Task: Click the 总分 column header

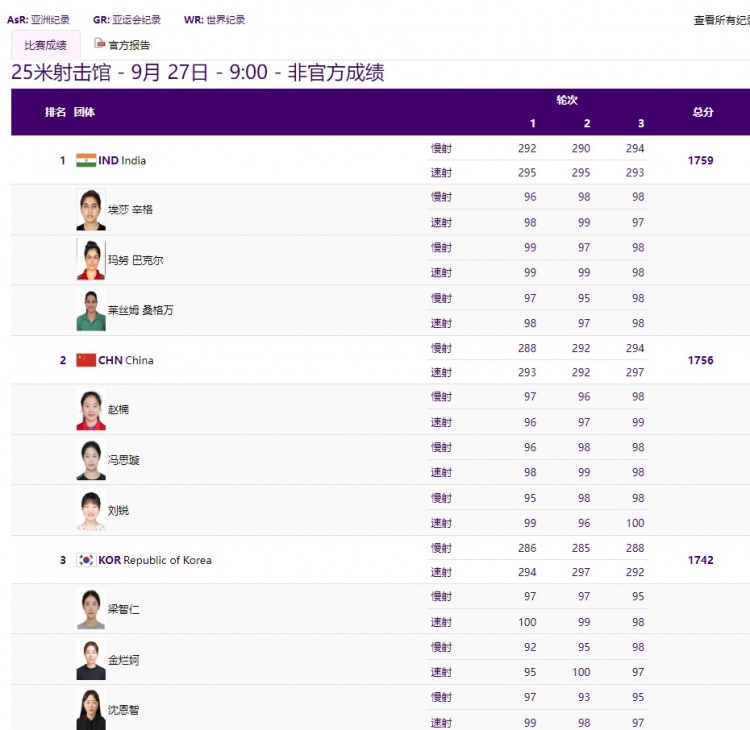Action: (702, 113)
